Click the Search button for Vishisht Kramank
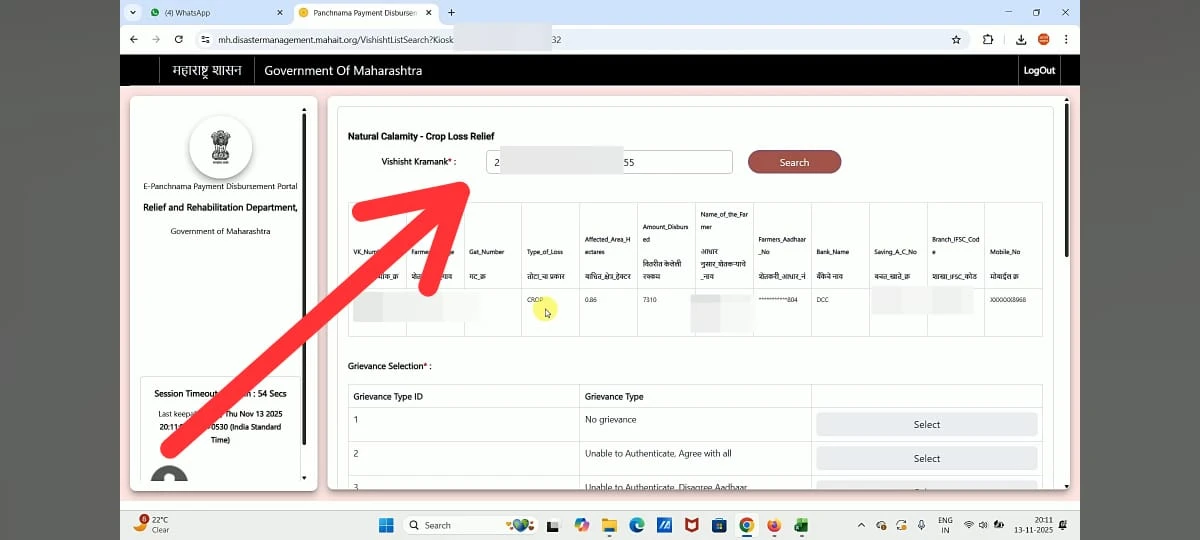 tap(794, 162)
